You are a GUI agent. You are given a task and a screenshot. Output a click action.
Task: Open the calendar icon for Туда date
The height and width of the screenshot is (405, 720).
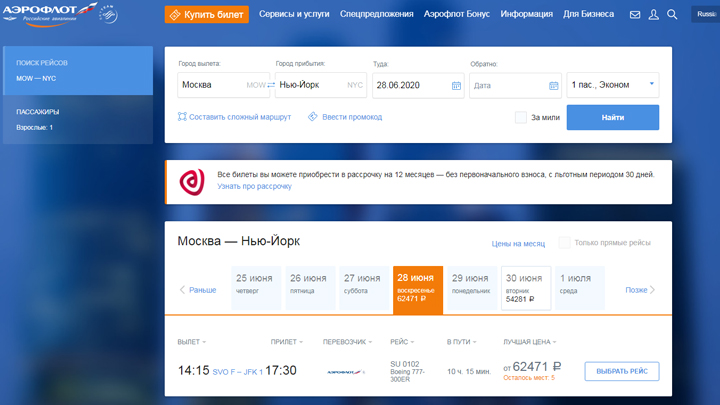[456, 85]
